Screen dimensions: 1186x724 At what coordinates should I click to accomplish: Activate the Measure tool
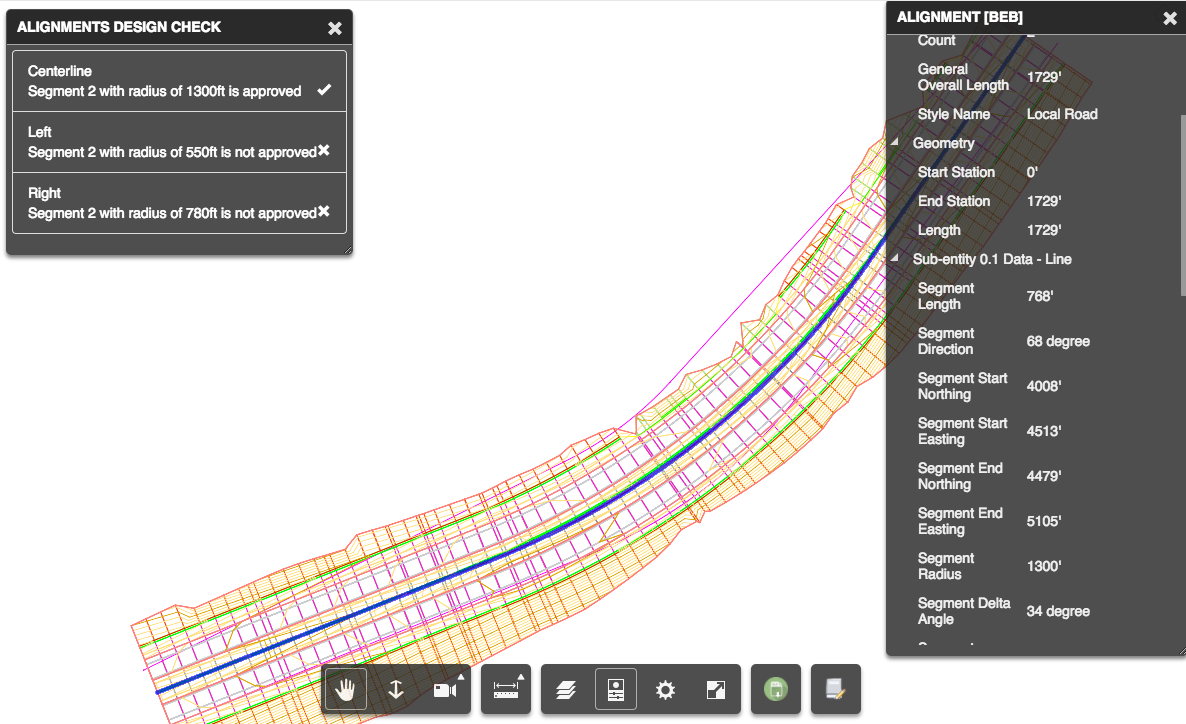pos(505,689)
